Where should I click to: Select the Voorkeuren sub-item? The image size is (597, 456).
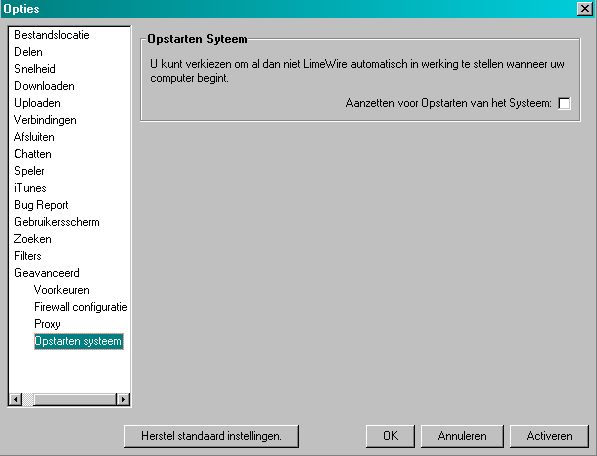[x=62, y=290]
